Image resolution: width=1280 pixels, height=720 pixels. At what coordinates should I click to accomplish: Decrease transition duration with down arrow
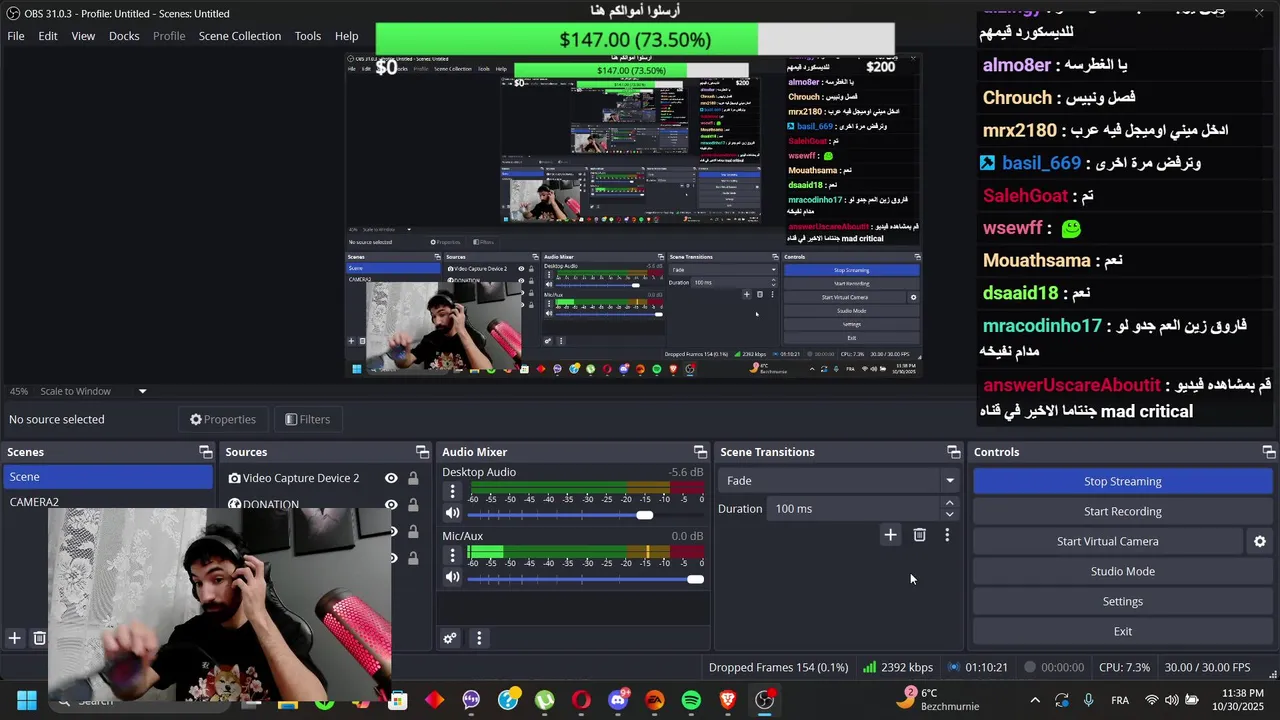tap(949, 514)
